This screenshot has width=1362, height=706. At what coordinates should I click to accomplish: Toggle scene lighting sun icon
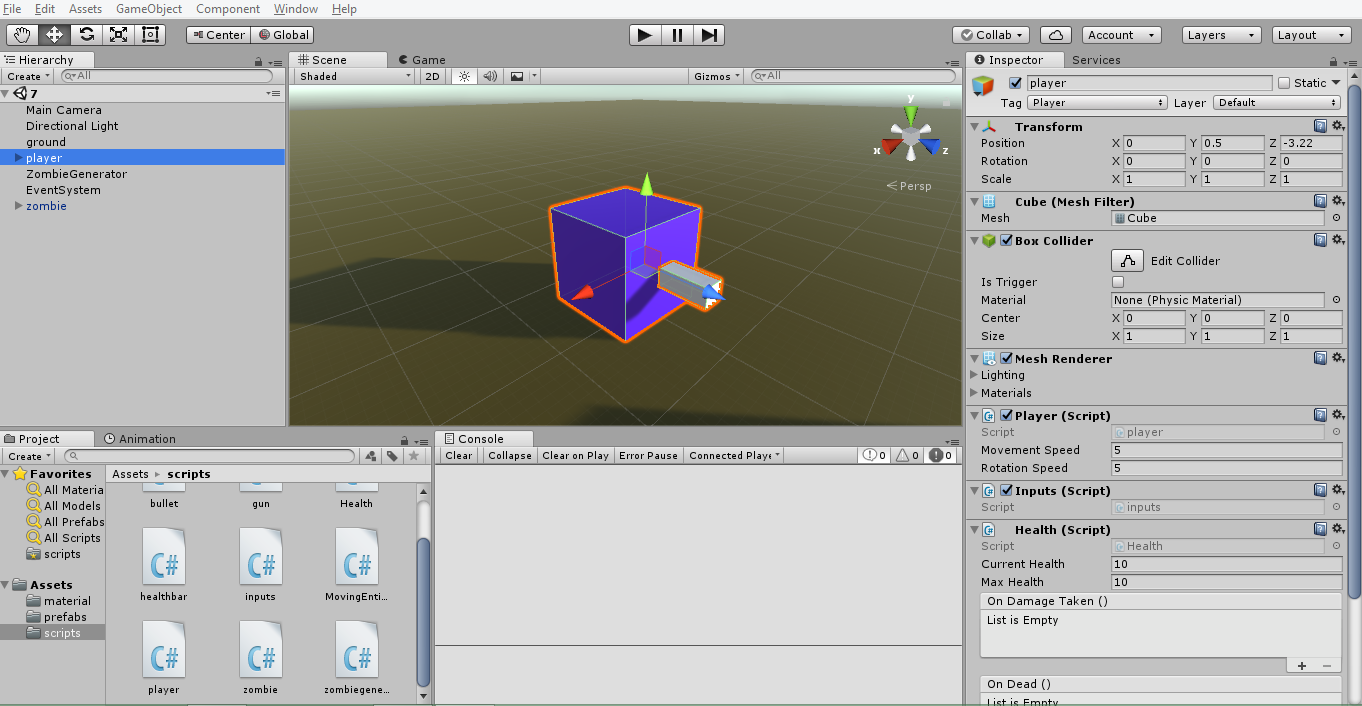point(464,76)
